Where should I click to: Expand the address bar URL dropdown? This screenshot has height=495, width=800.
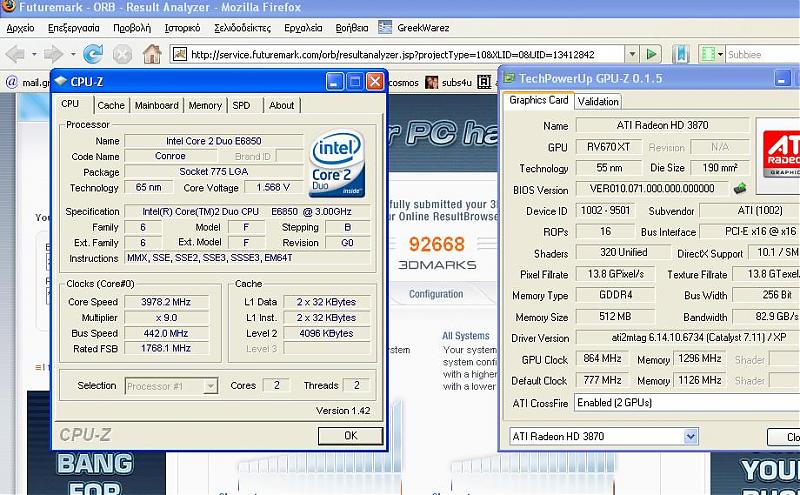pyautogui.click(x=632, y=54)
